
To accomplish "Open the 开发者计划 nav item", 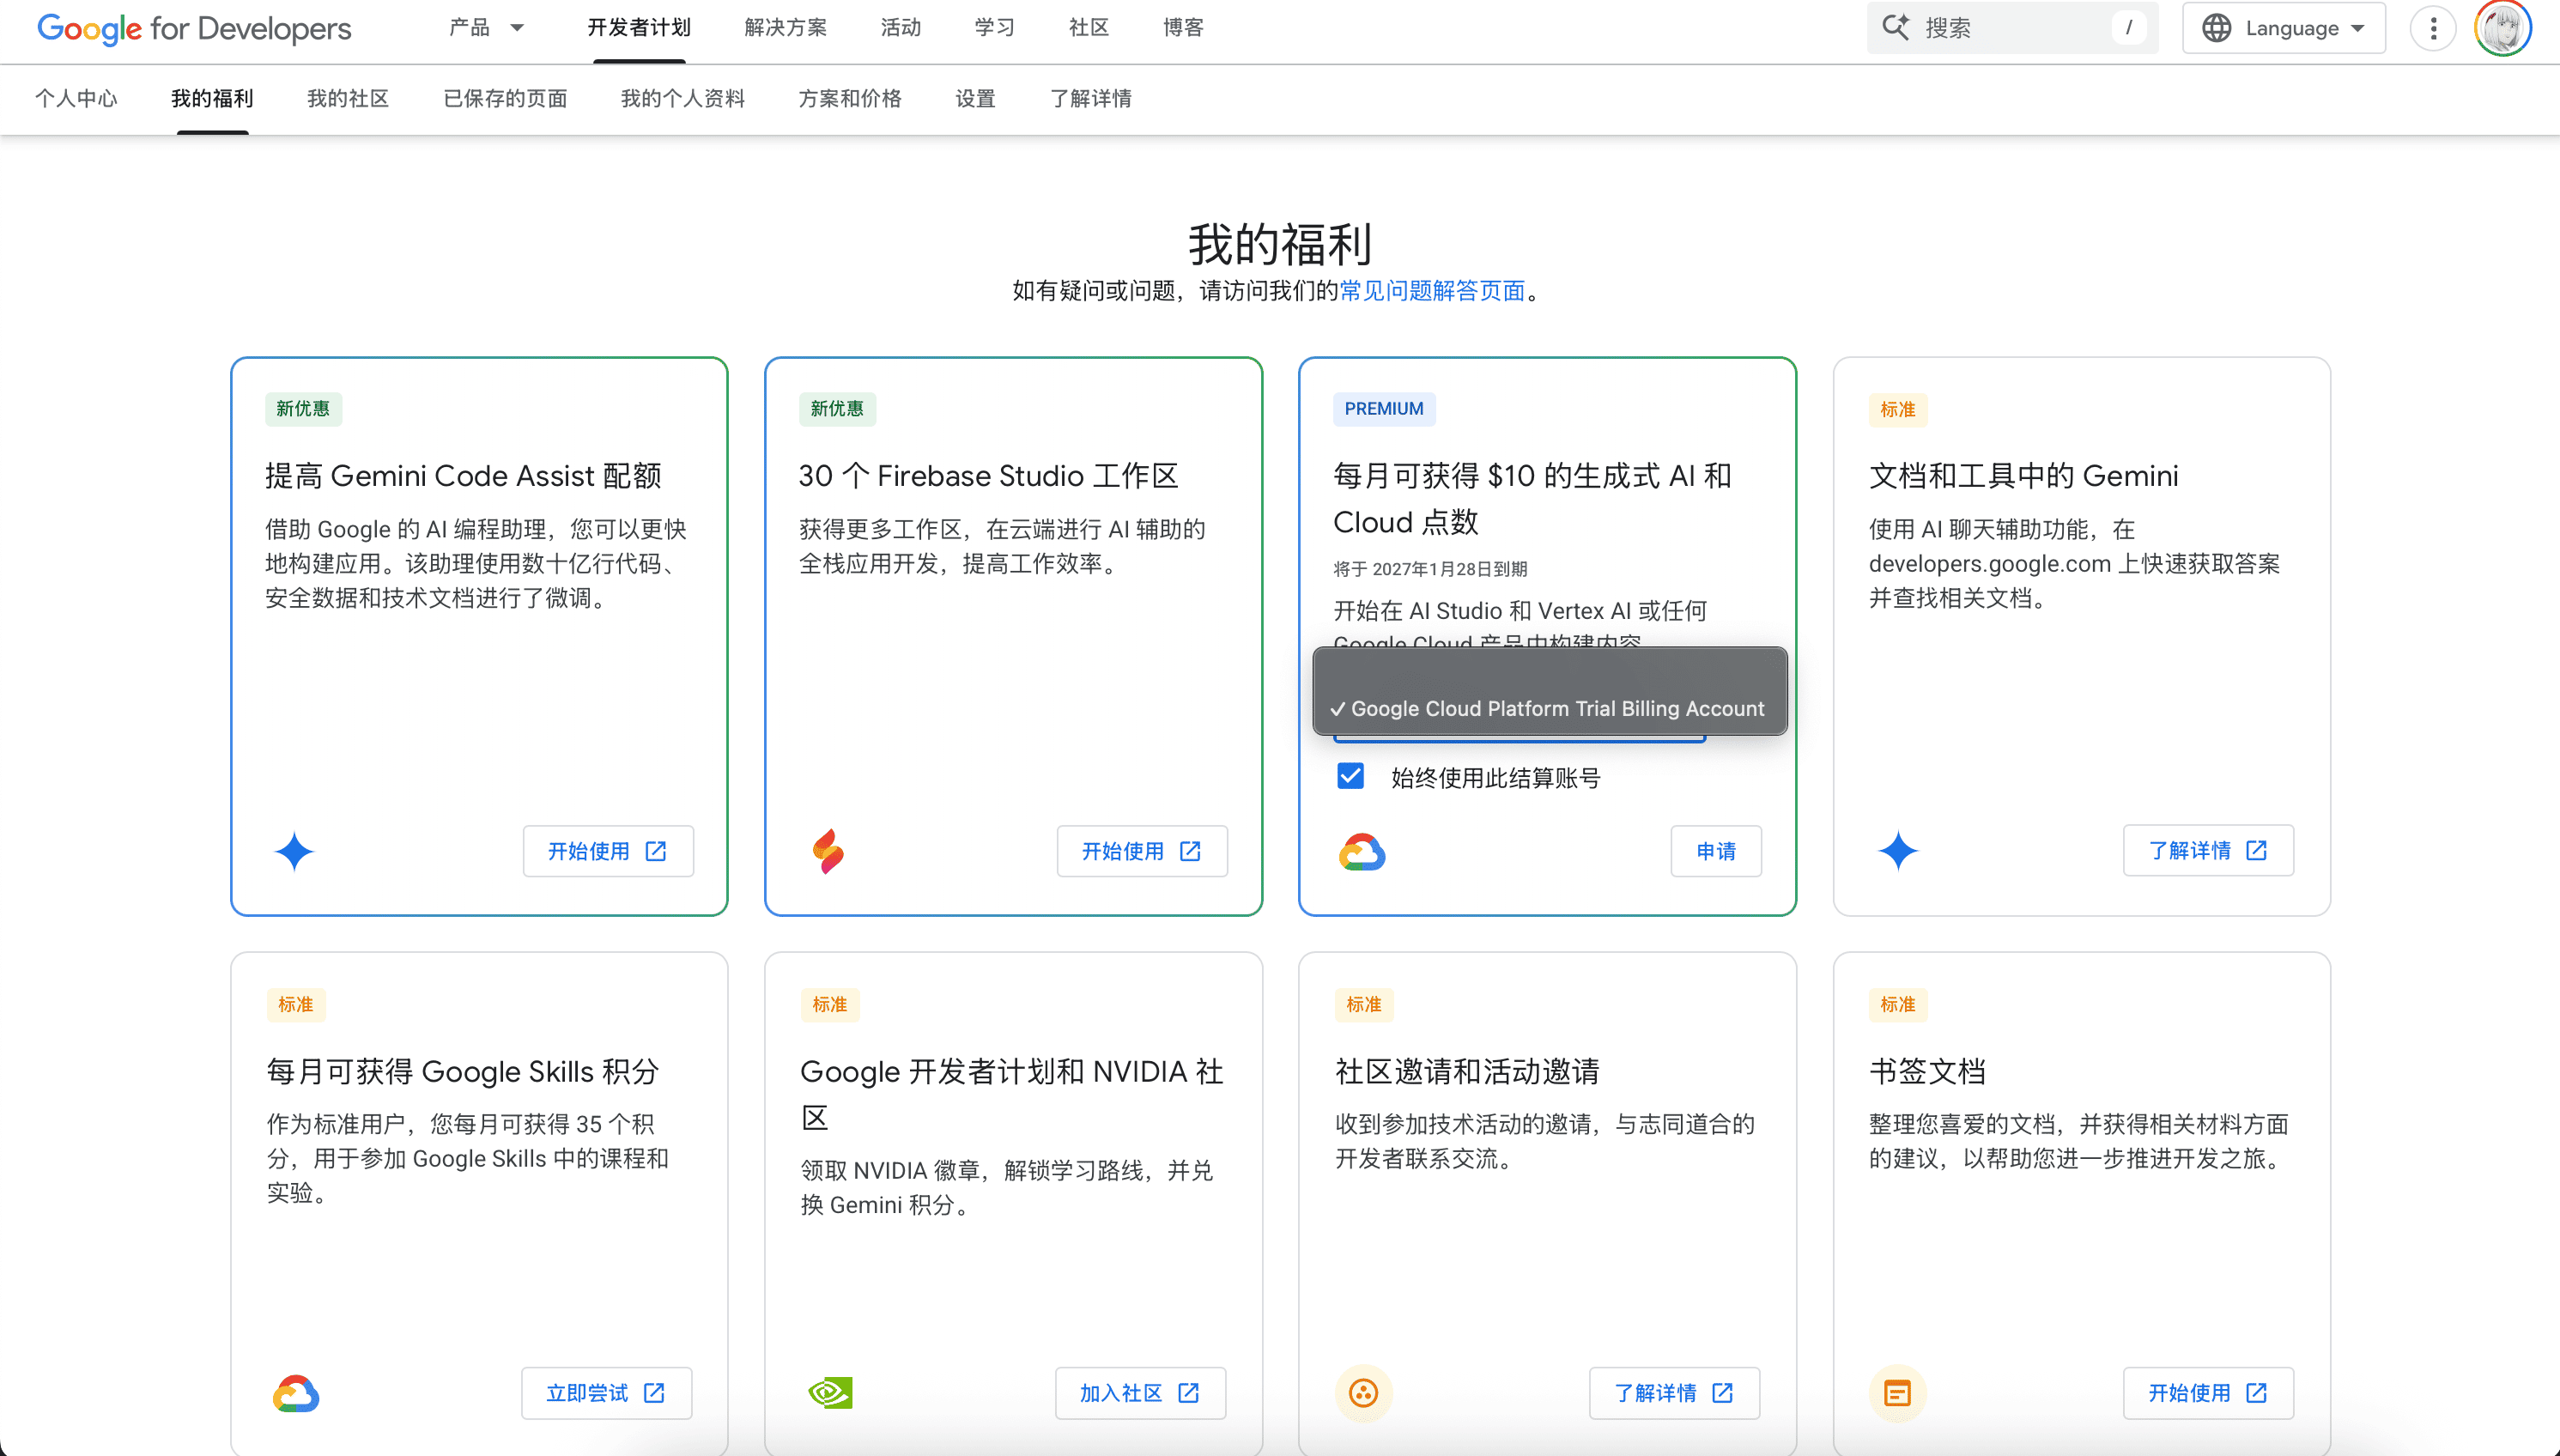I will 639,28.
